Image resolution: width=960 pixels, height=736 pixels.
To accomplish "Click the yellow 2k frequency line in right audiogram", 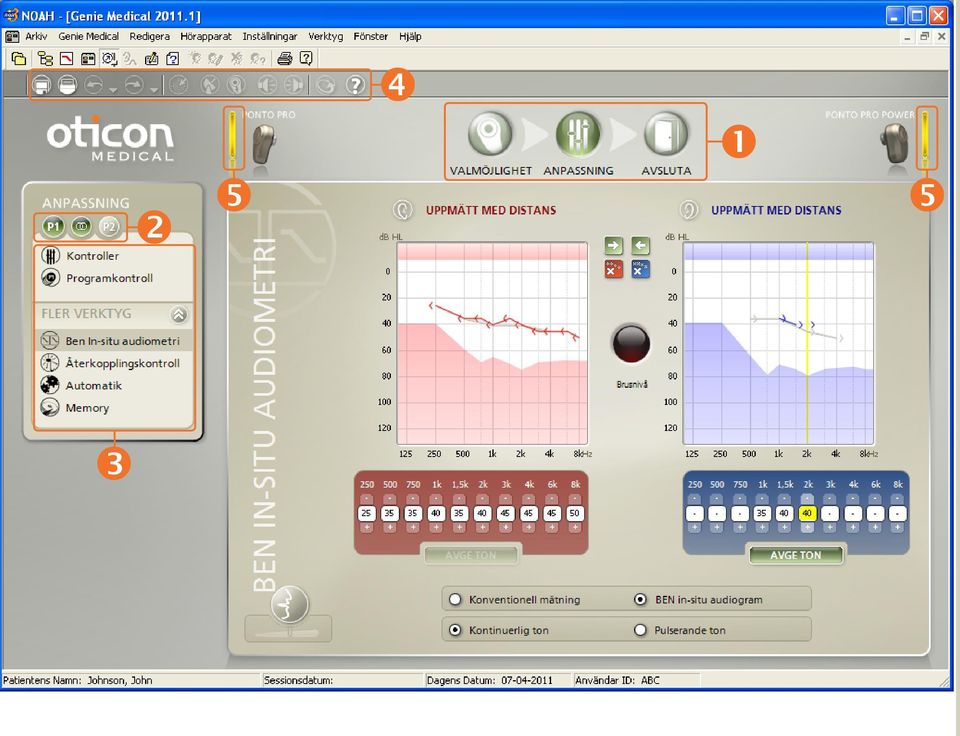I will 807,343.
